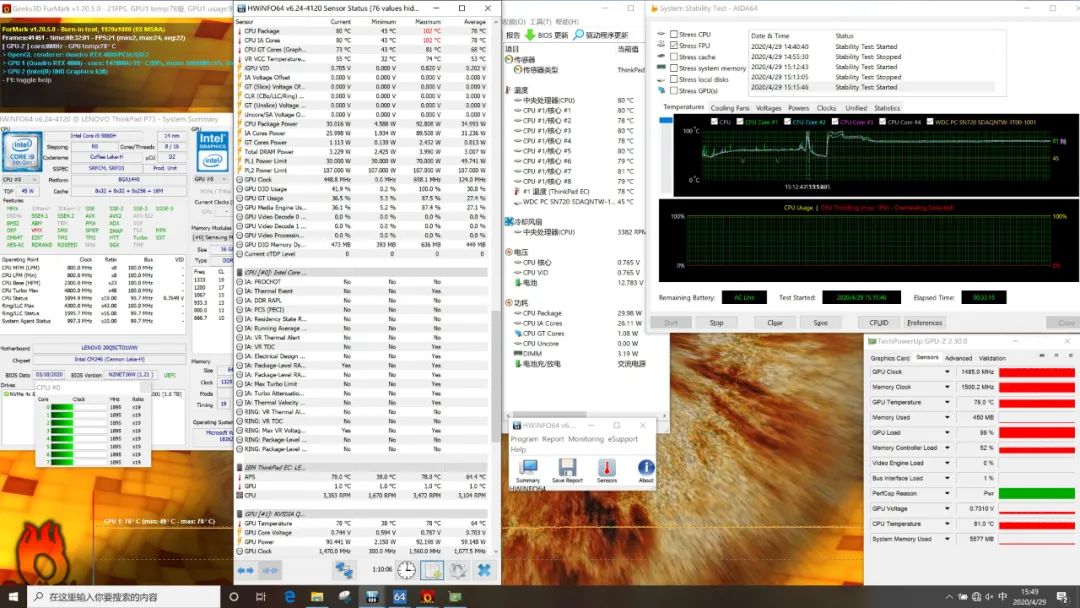Click the driver update magnifier icon
1080x608 pixels.
[579, 34]
